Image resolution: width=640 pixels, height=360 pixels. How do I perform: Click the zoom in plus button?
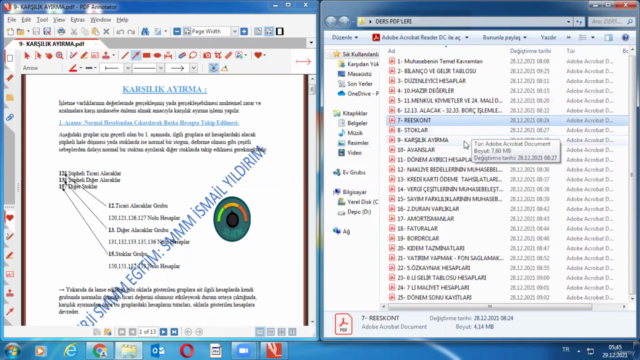tap(244, 31)
